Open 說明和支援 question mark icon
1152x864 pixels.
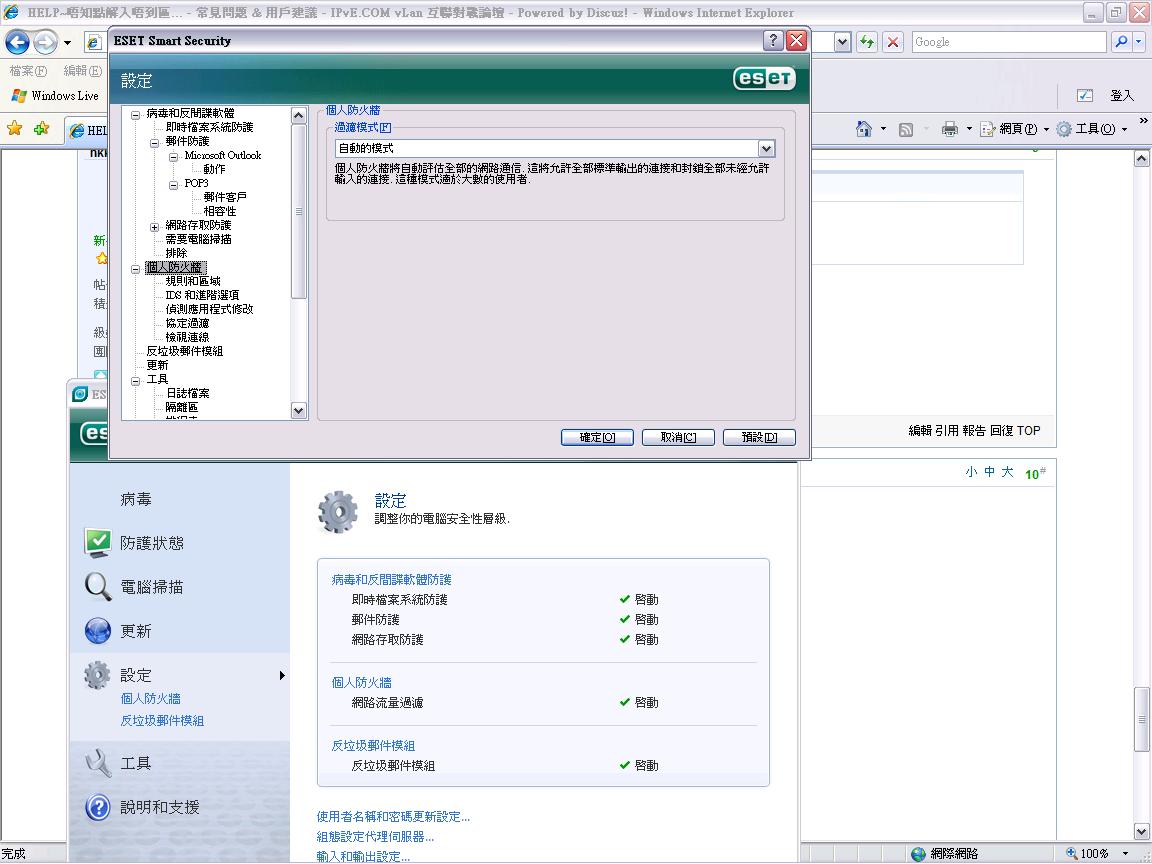point(98,807)
